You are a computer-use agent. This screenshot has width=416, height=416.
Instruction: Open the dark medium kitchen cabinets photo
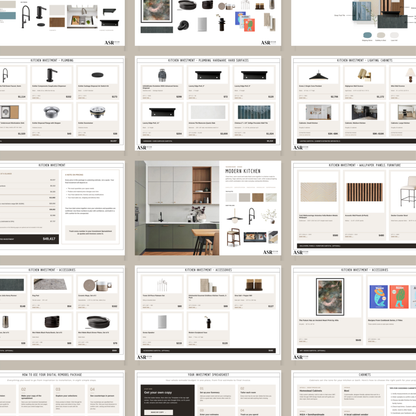[x=364, y=112]
